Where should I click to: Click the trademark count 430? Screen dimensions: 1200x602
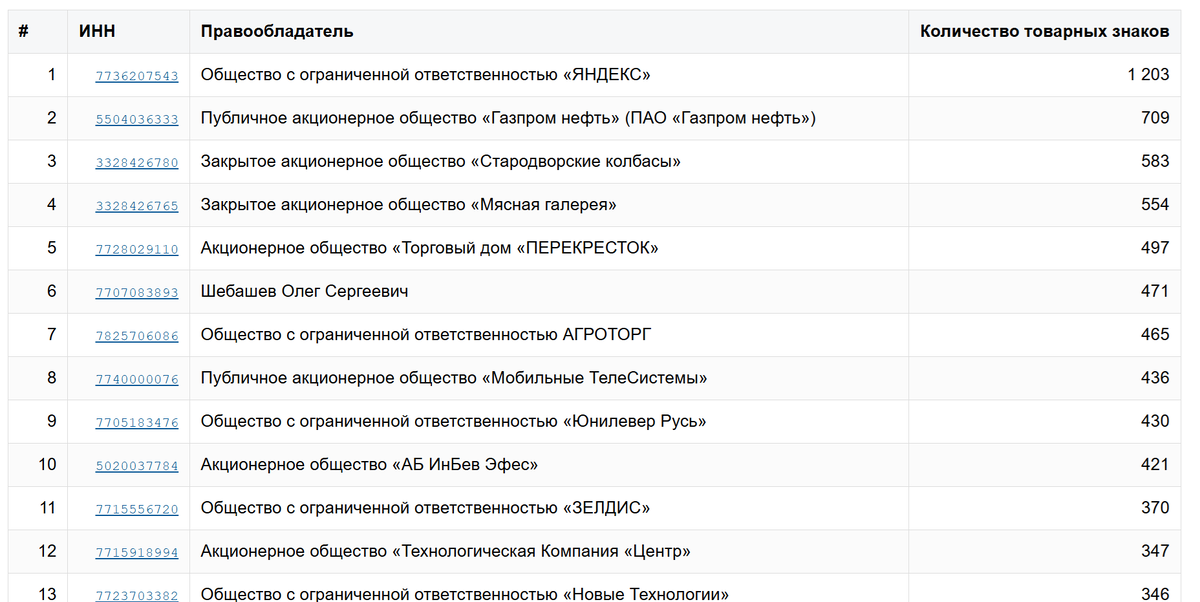(x=1155, y=421)
